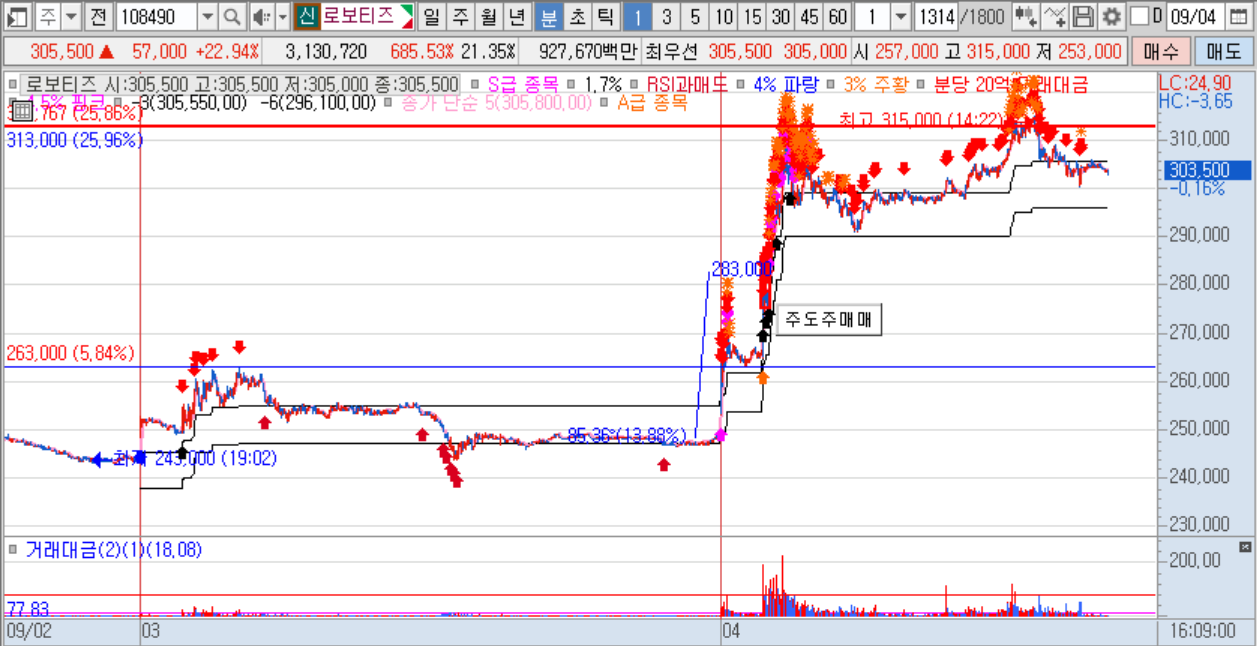
Task: Switch chart to yearly 년 period
Action: click(517, 16)
